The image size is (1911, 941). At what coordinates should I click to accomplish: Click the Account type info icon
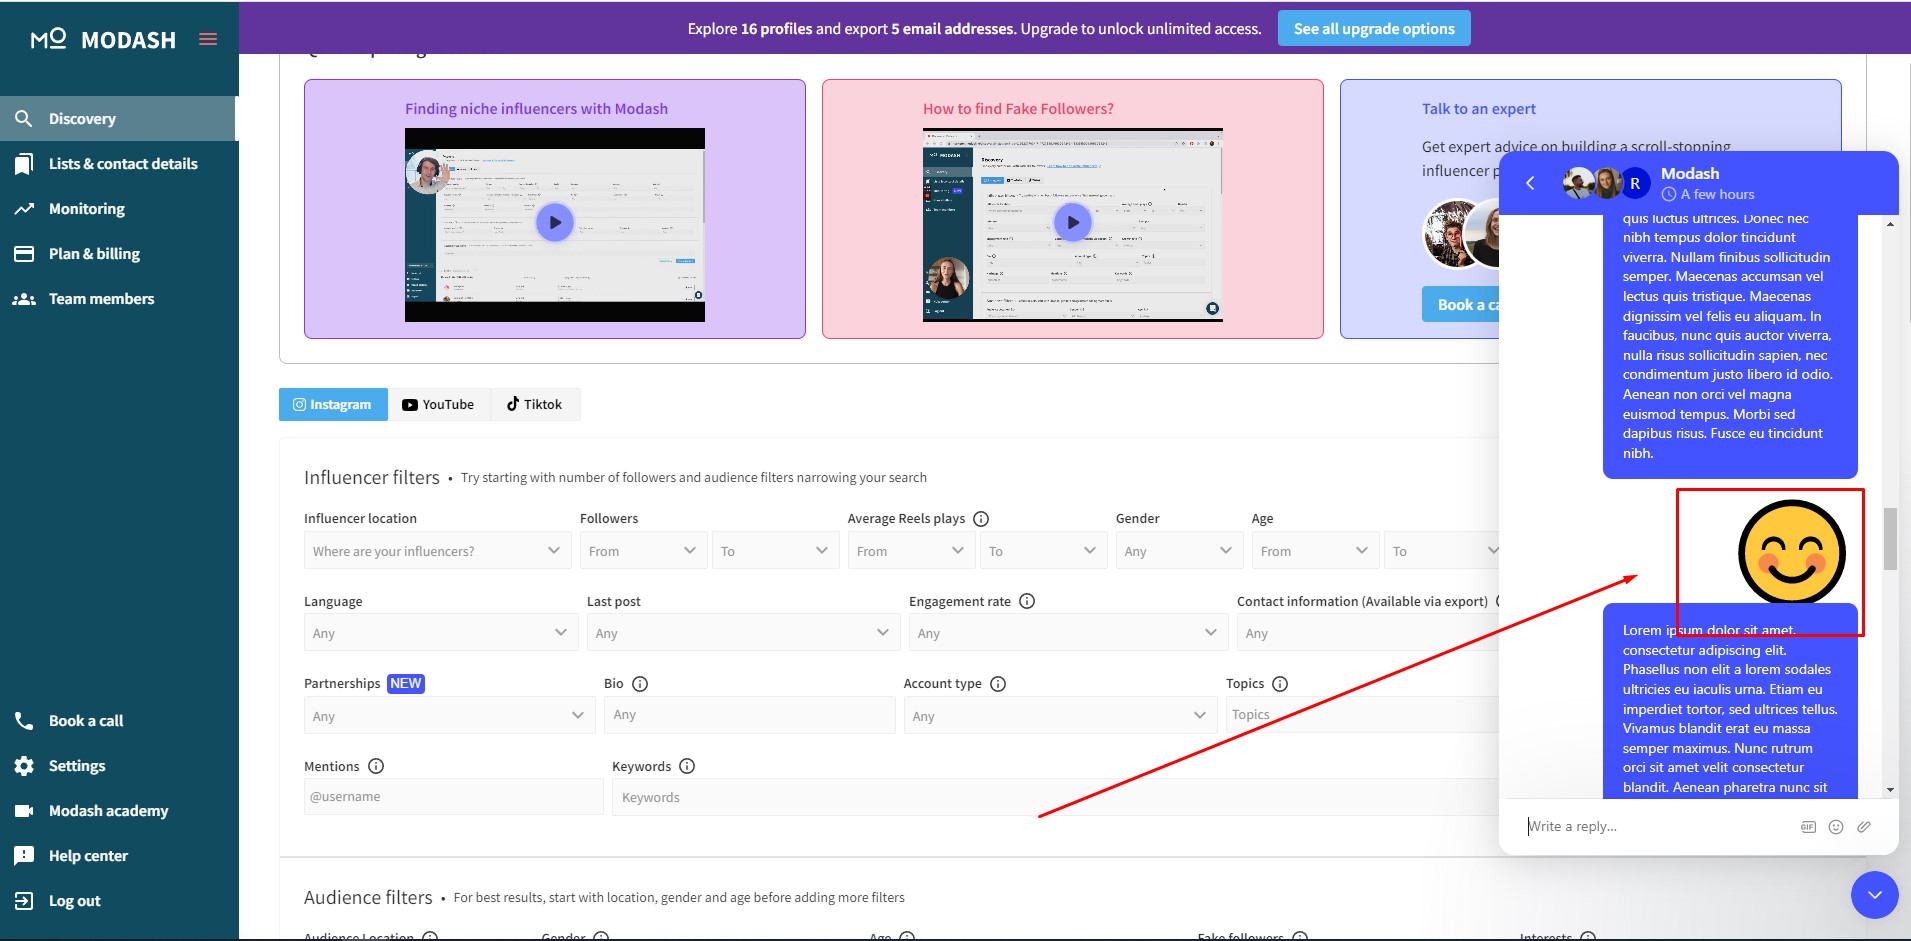click(x=998, y=684)
